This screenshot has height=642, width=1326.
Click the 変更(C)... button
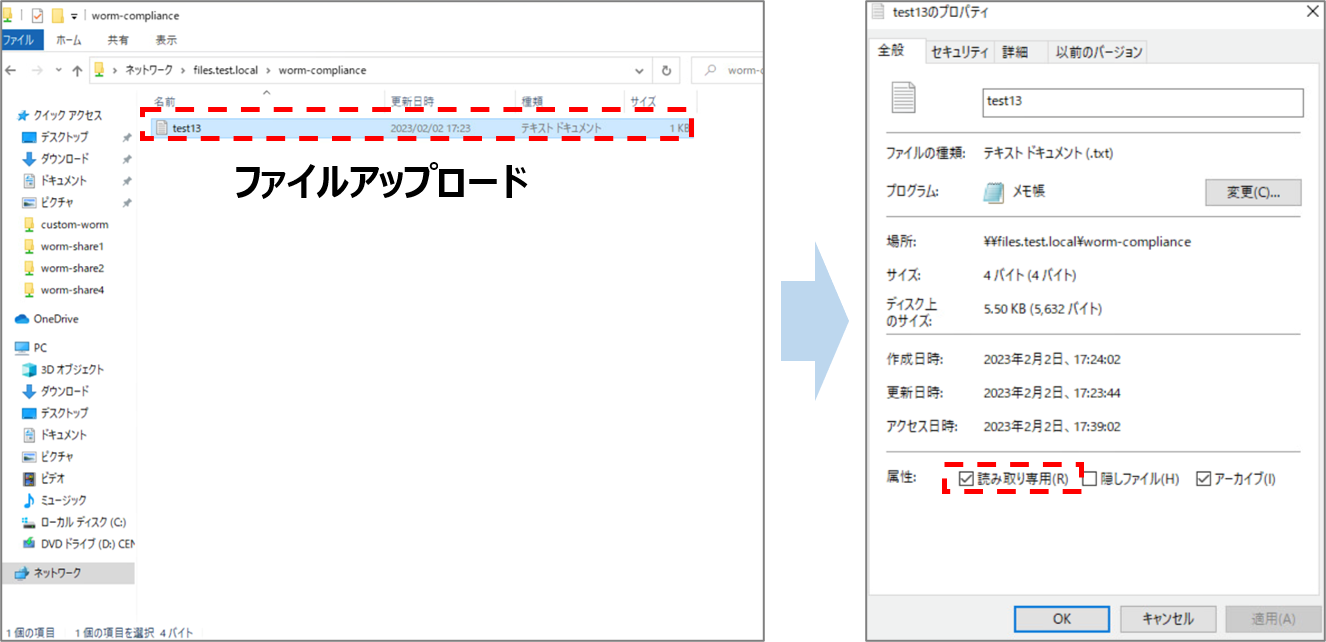[x=1254, y=191]
